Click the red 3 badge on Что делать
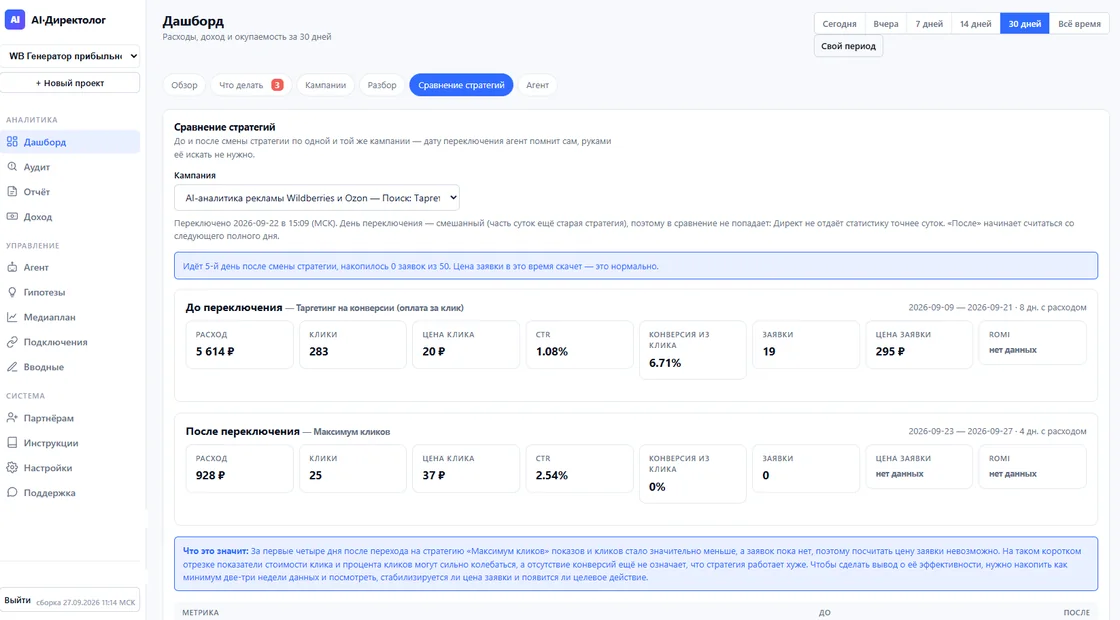 277,85
